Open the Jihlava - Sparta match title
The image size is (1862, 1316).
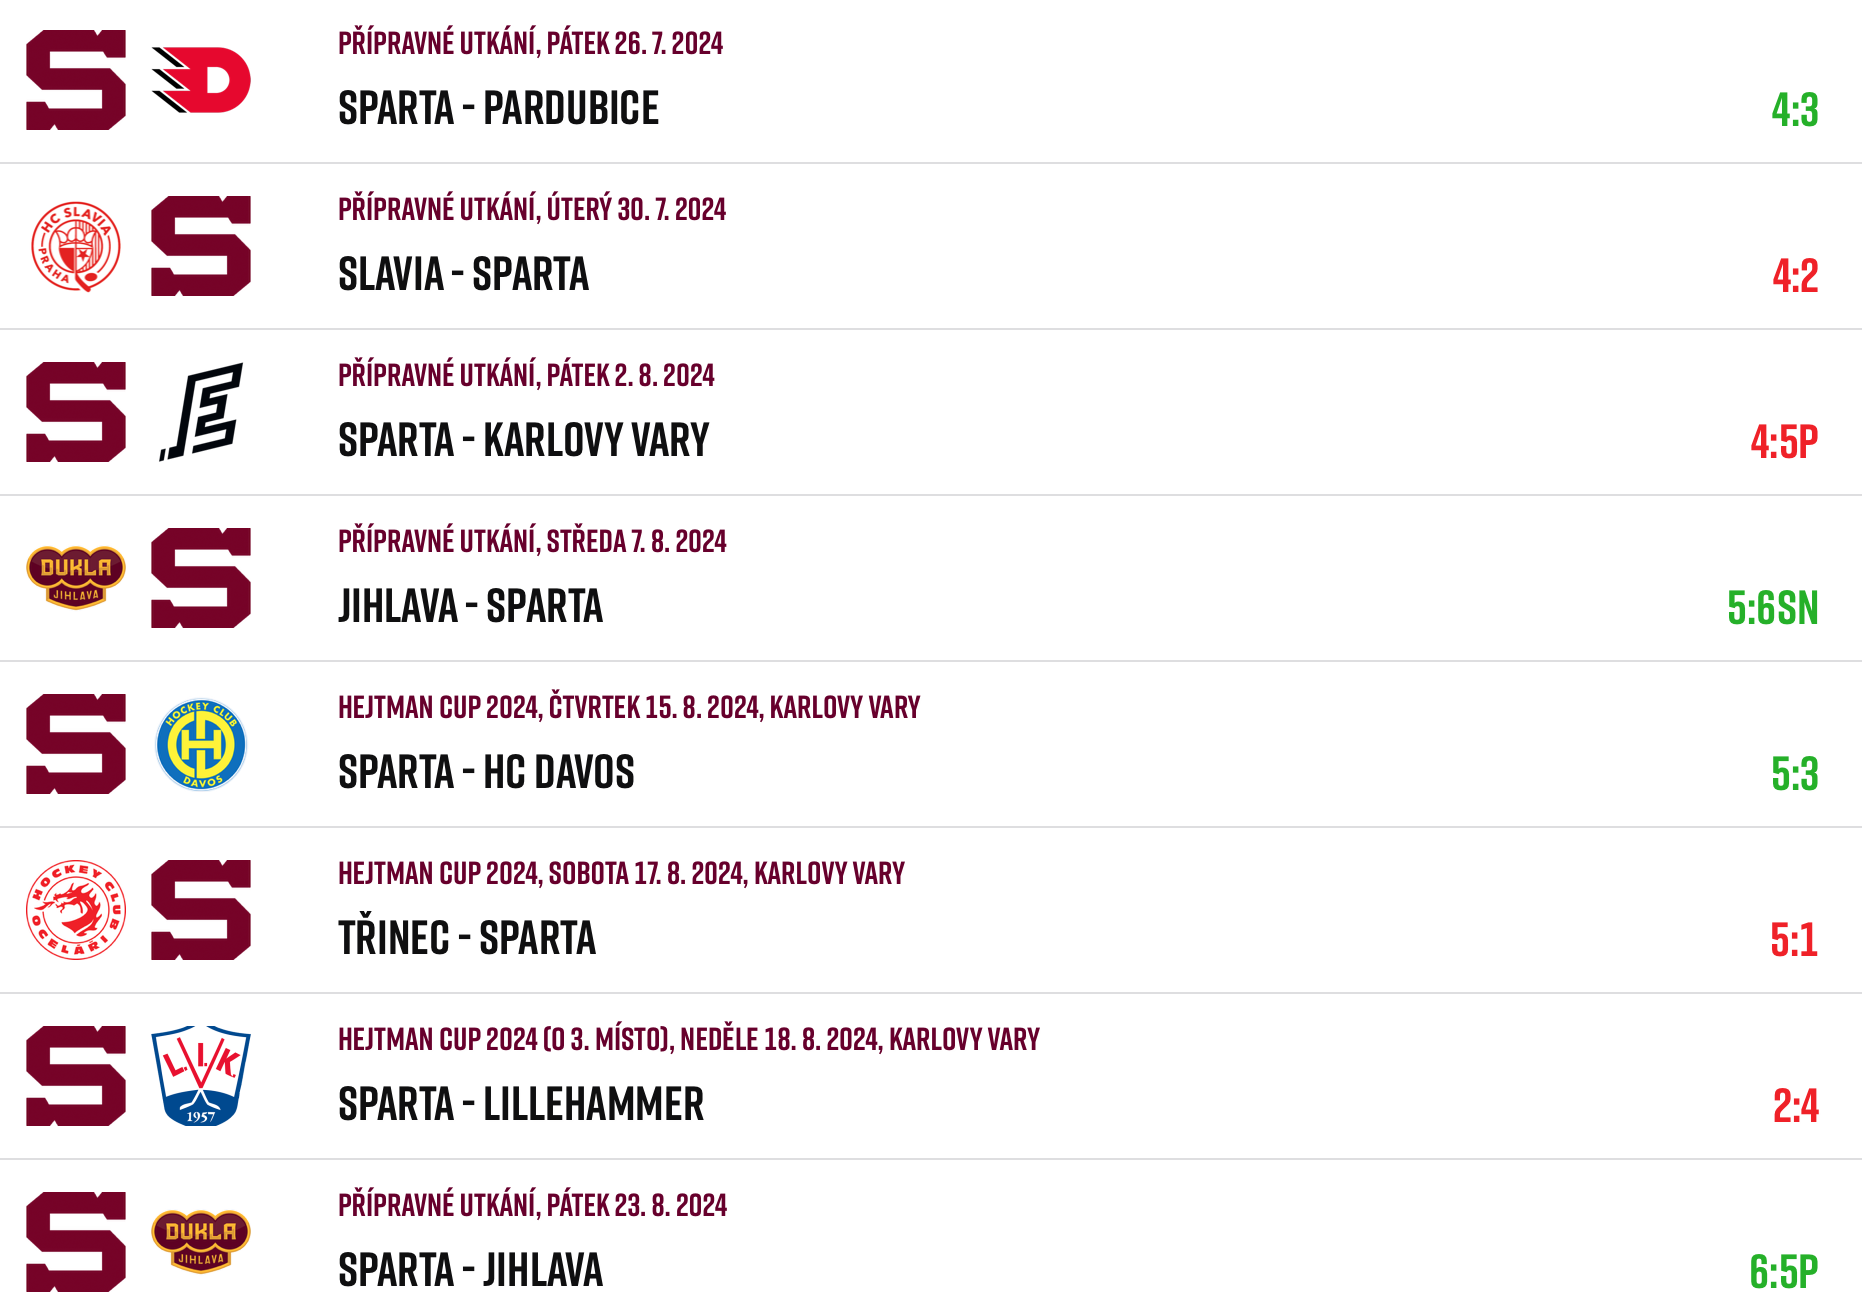(x=471, y=606)
